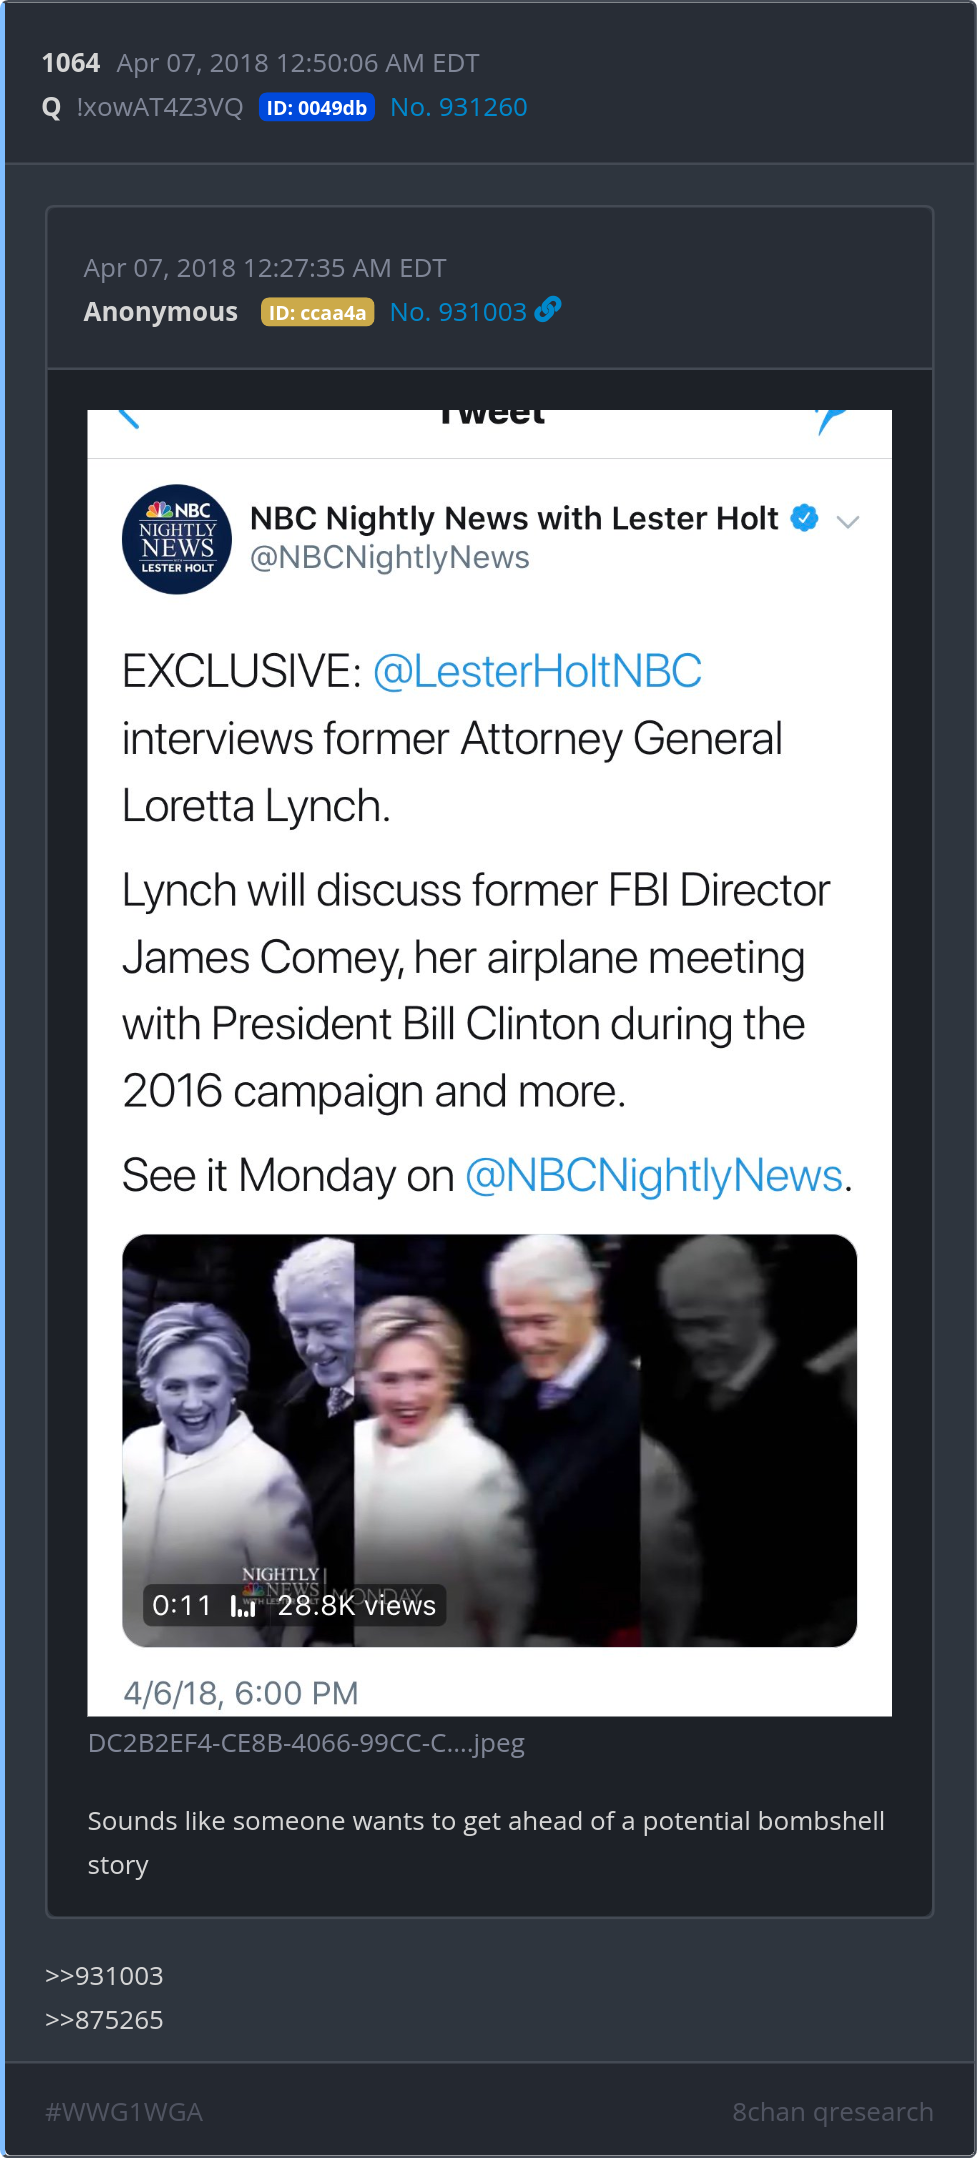Screen dimensions: 978x2158
Task: Click the @NBCNightlyNews handle under the account name
Action: 389,557
